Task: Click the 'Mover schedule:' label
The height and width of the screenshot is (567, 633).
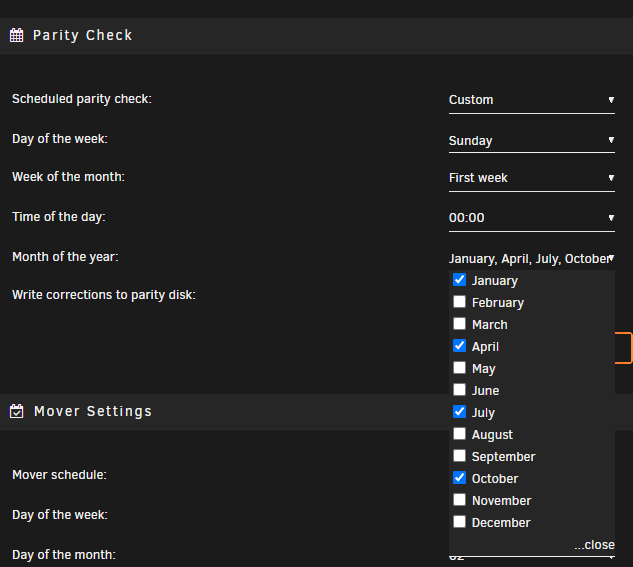Action: point(59,475)
